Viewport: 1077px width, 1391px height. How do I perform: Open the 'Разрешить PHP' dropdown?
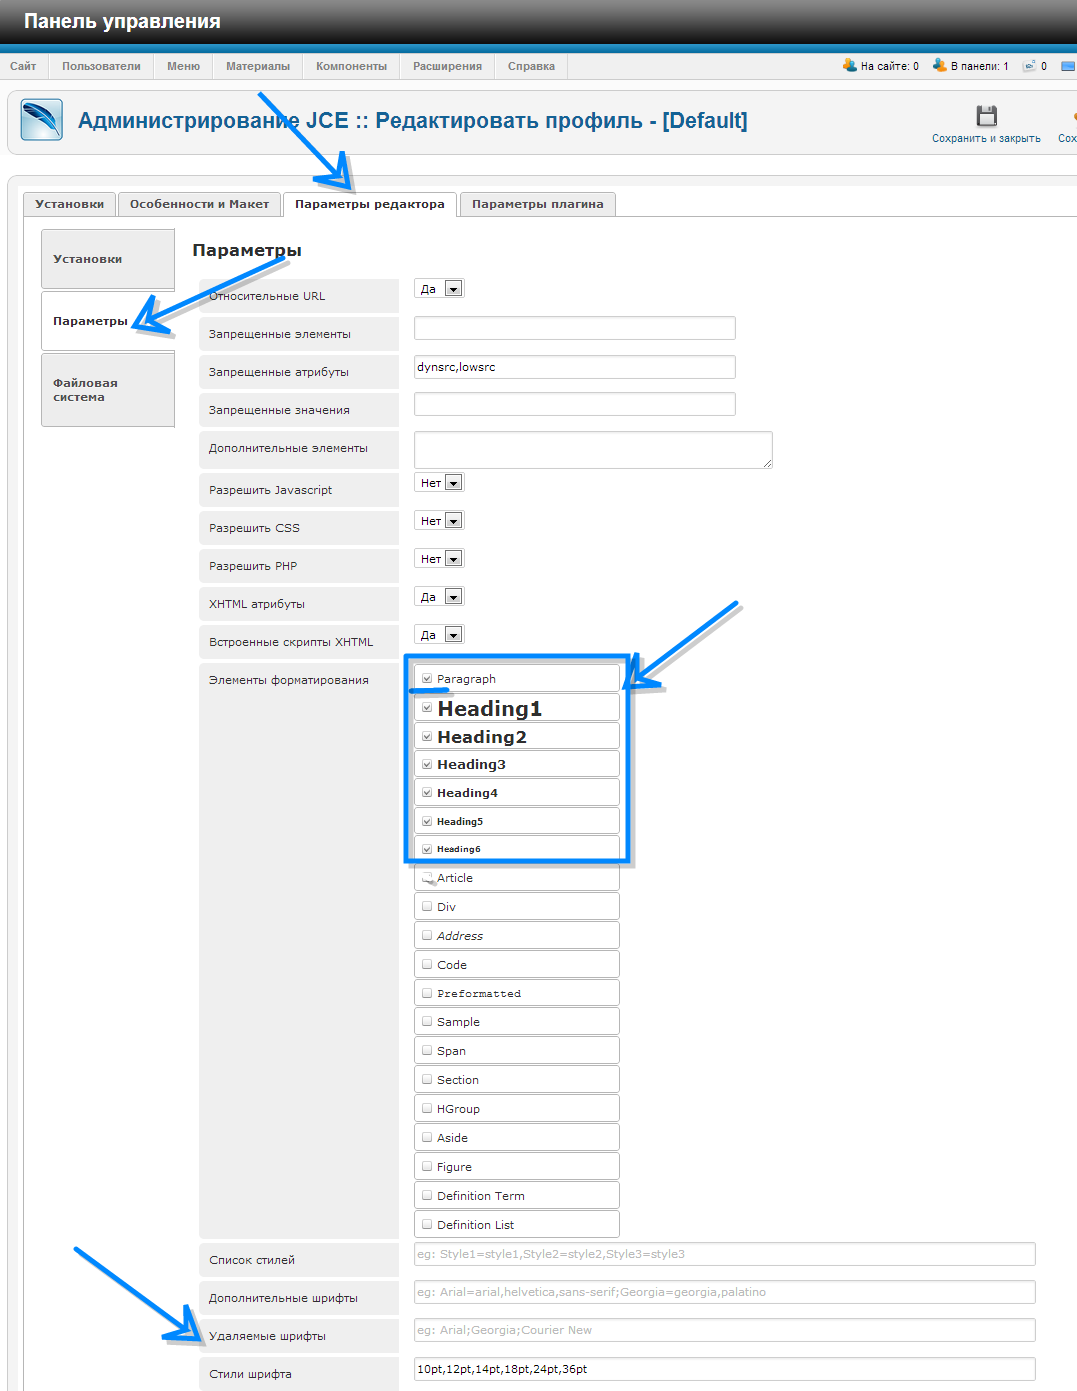[453, 559]
